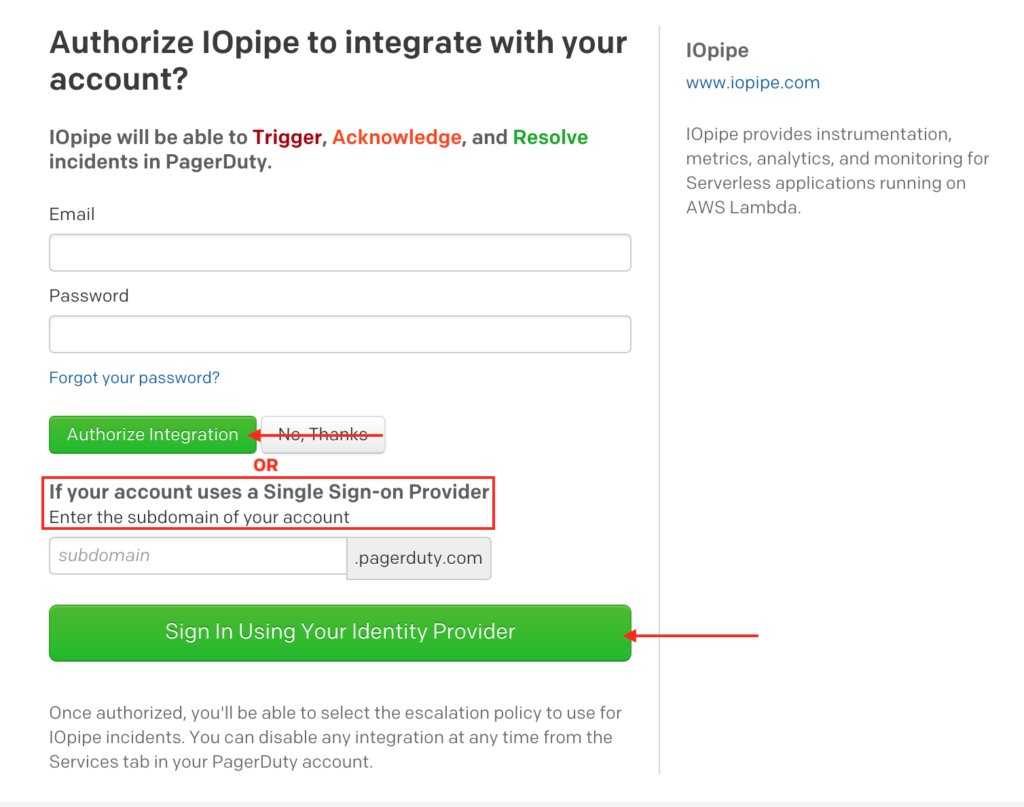Click the subdomain input field
Image resolution: width=1024 pixels, height=807 pixels.
[x=198, y=556]
